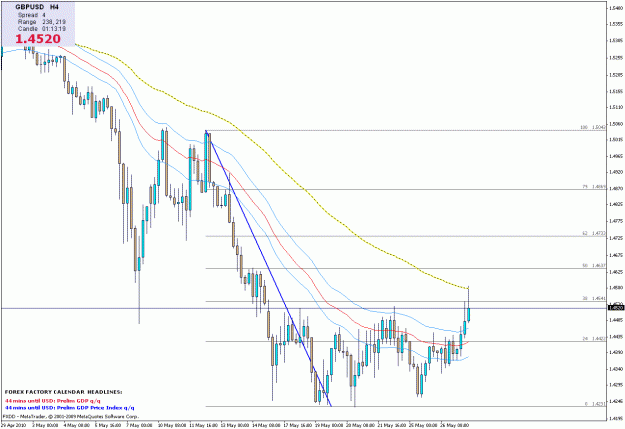
Task: Click the red Prelim GDP q/q headline
Action: coord(53,401)
